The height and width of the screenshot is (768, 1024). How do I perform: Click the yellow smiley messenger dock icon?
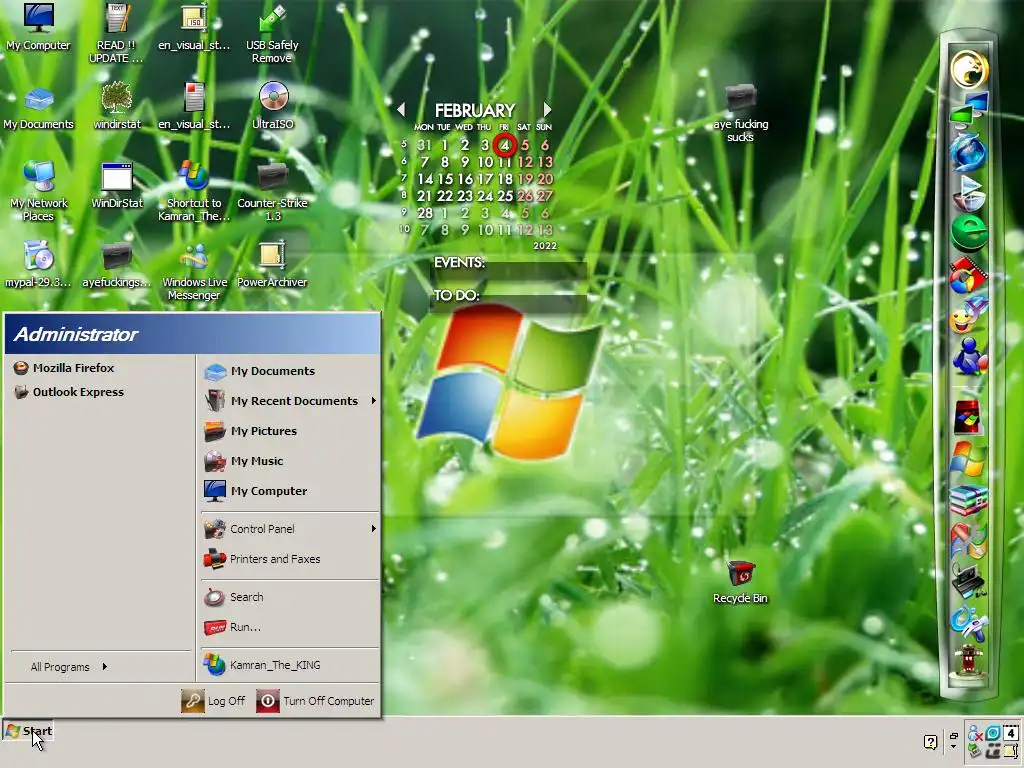tap(968, 316)
